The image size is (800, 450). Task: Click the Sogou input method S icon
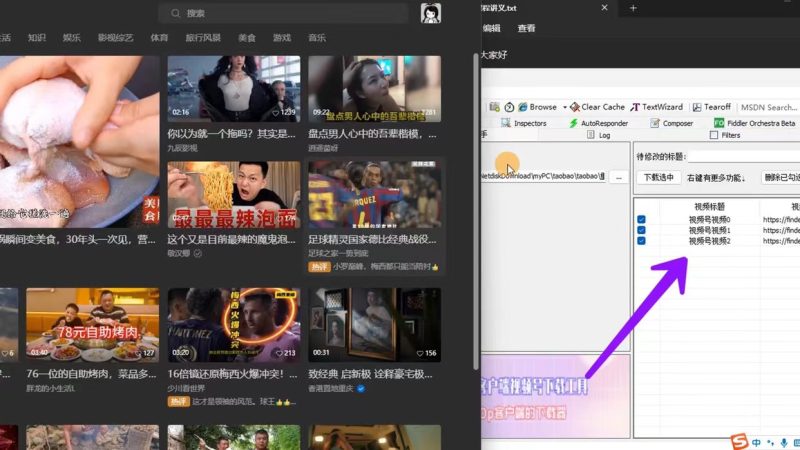tap(739, 441)
